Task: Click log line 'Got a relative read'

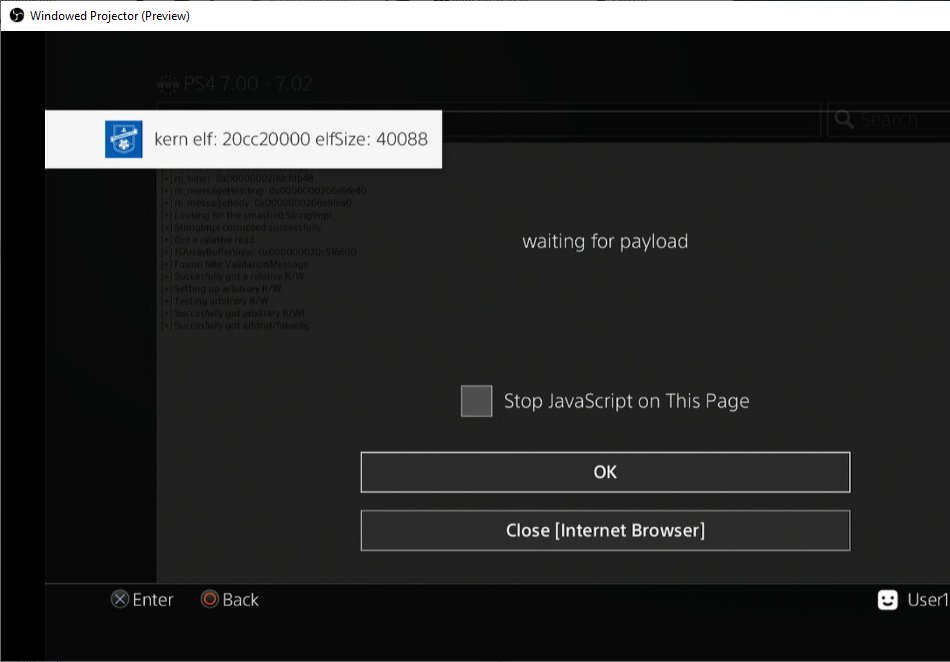Action: click(x=207, y=240)
